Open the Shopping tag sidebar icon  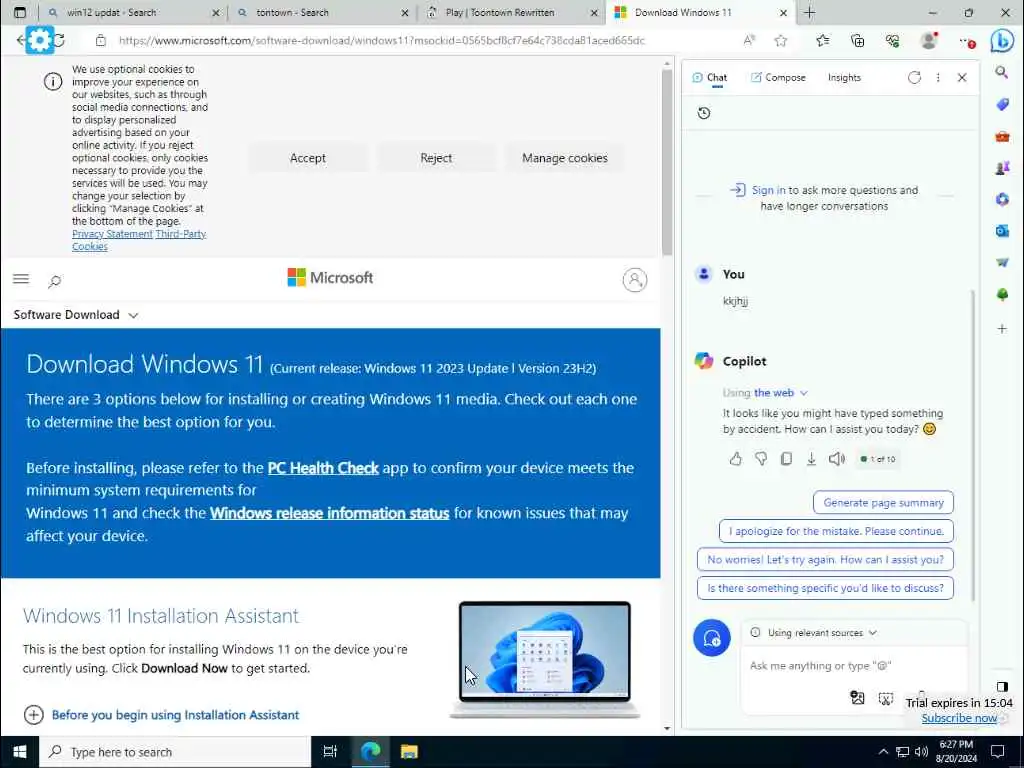tap(1002, 104)
